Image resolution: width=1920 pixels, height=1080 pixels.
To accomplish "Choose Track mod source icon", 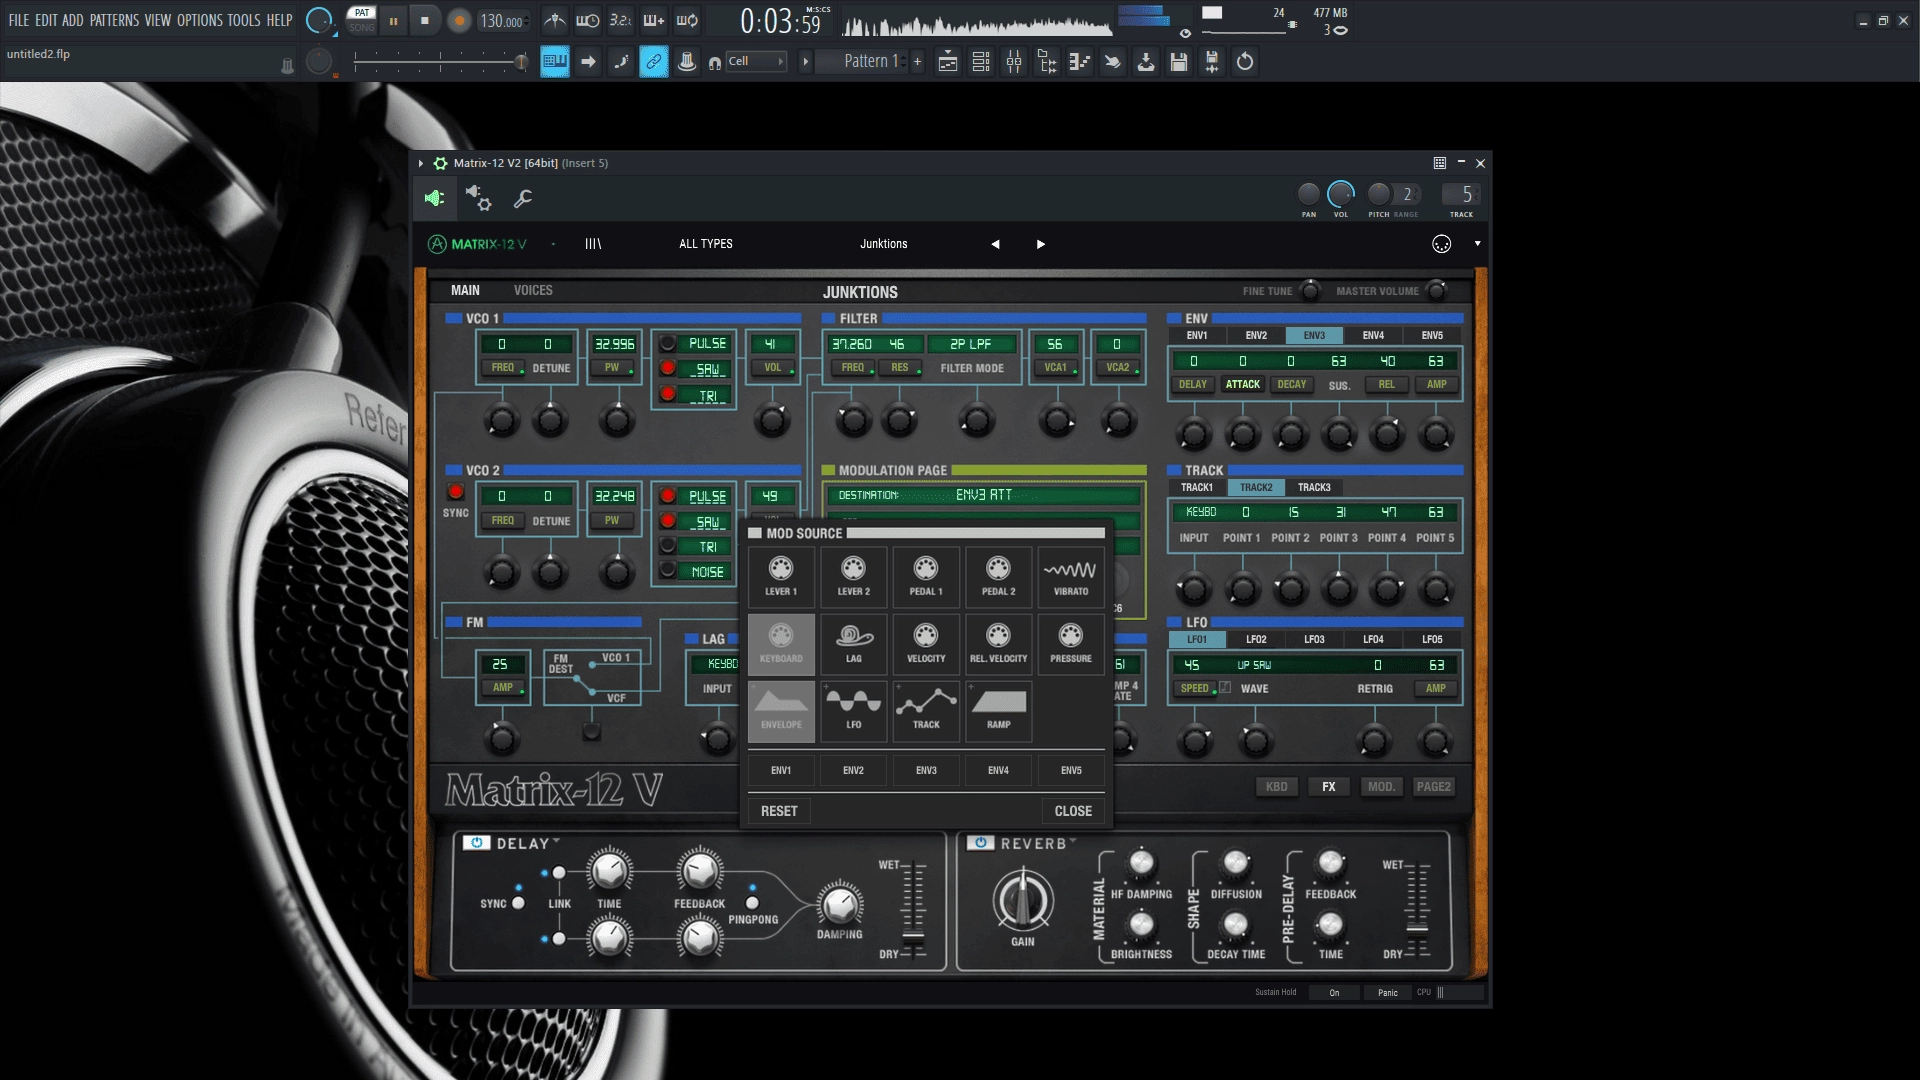I will point(926,711).
